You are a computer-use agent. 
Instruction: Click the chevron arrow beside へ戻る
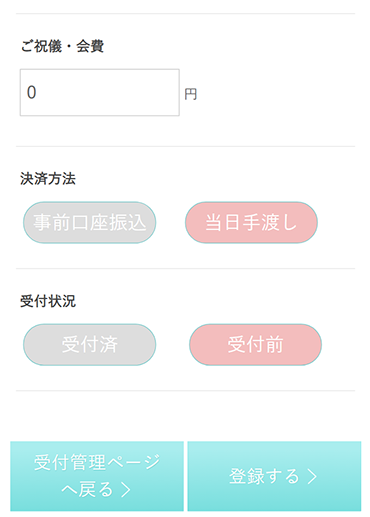(x=126, y=490)
